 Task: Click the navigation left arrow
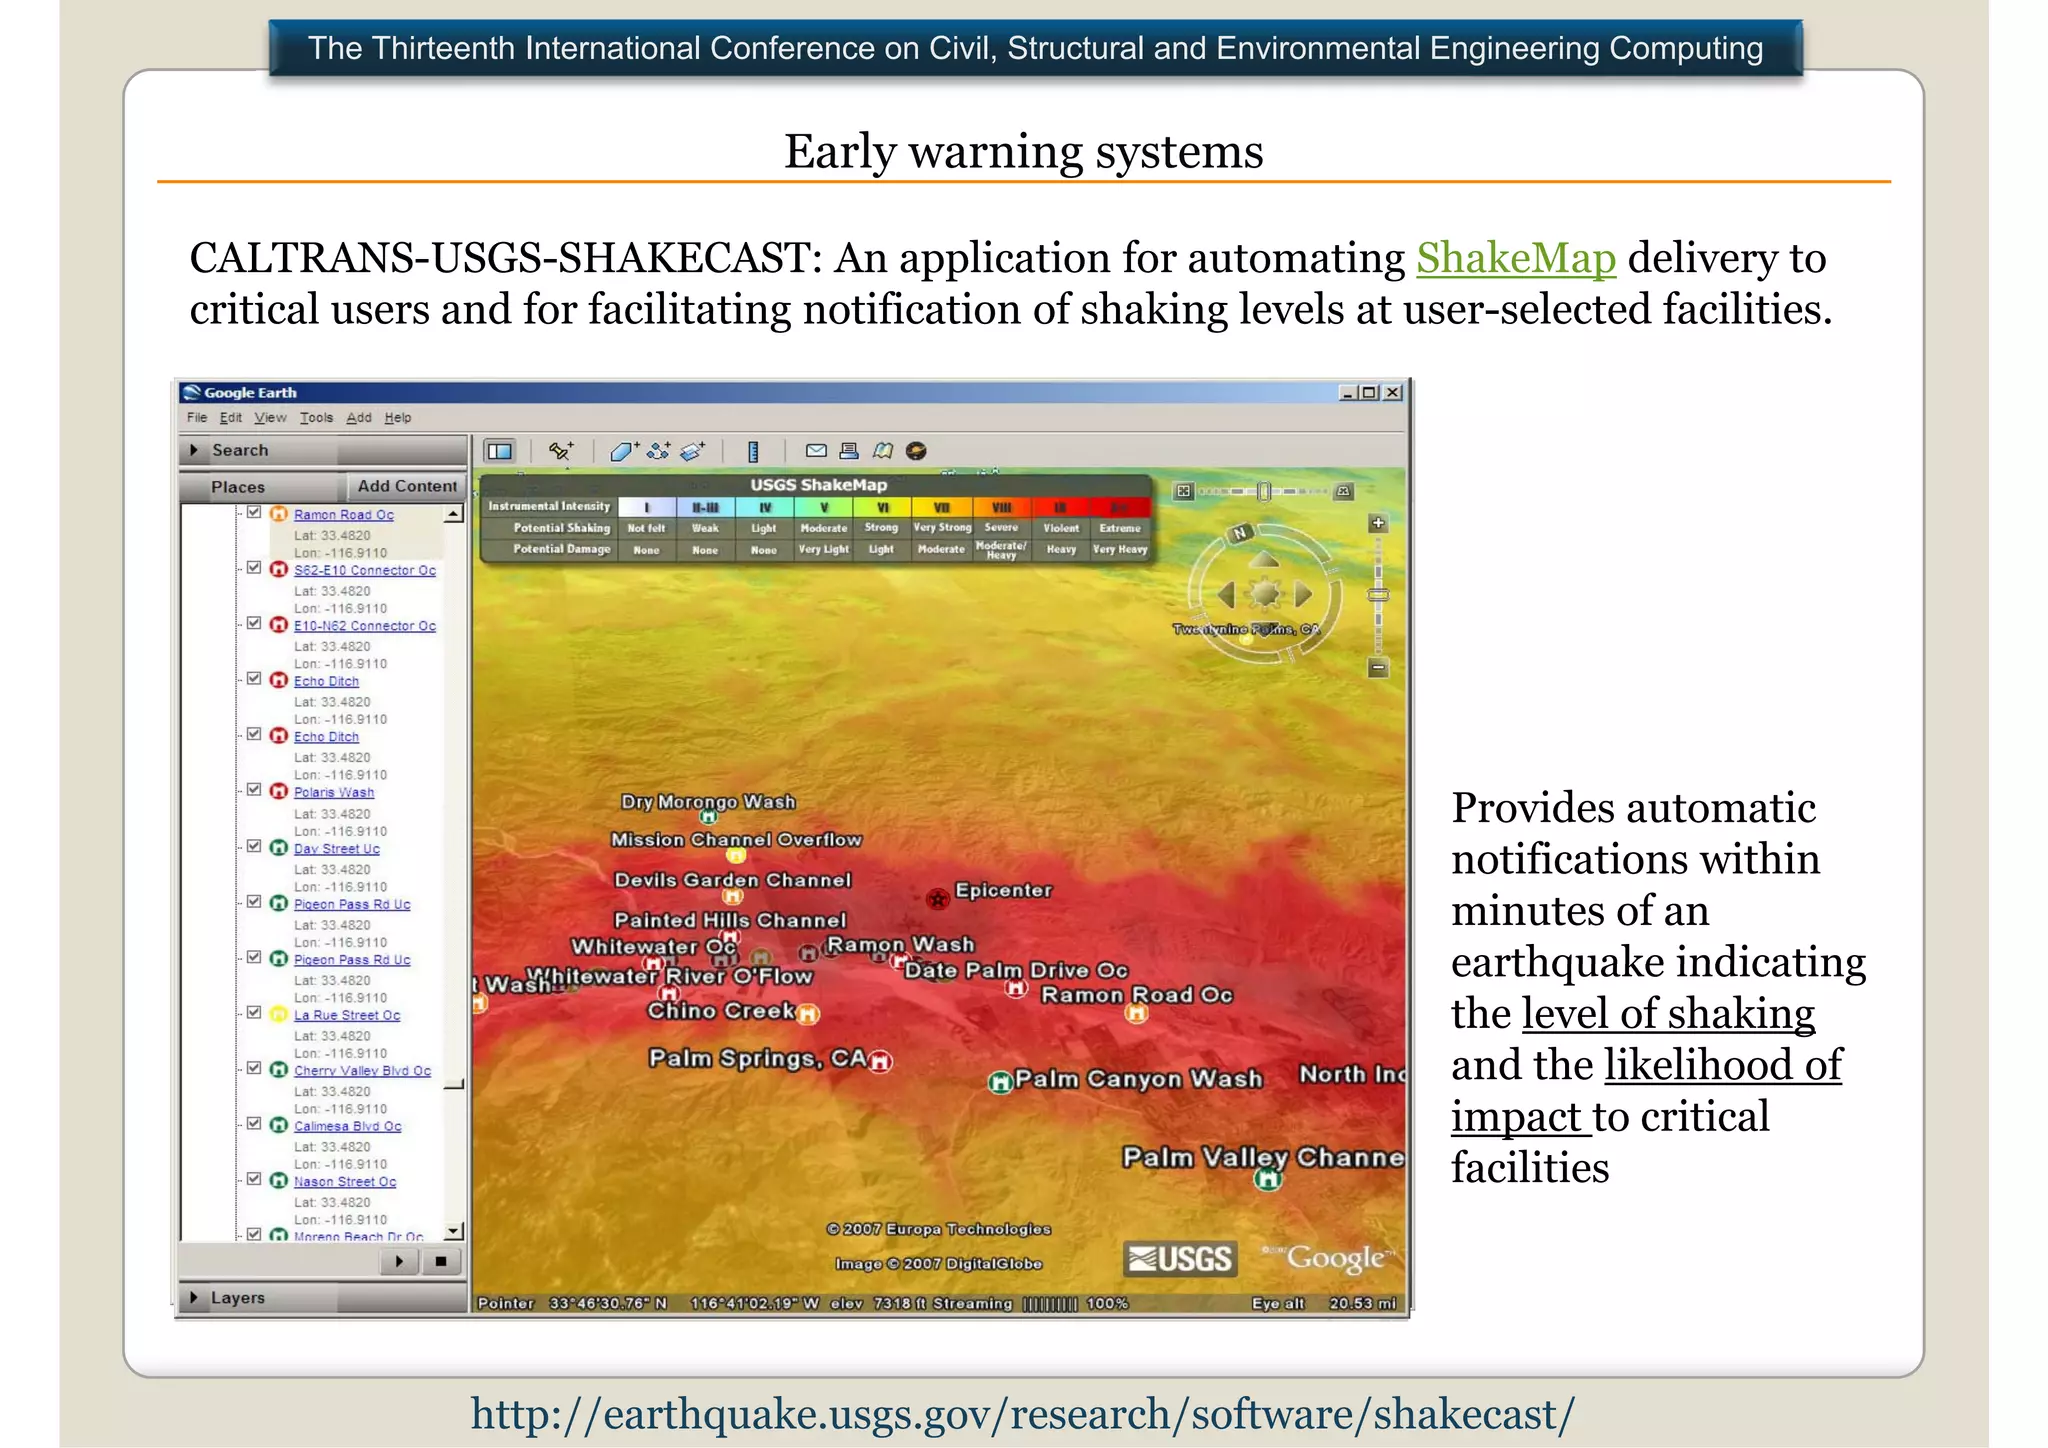[1226, 595]
